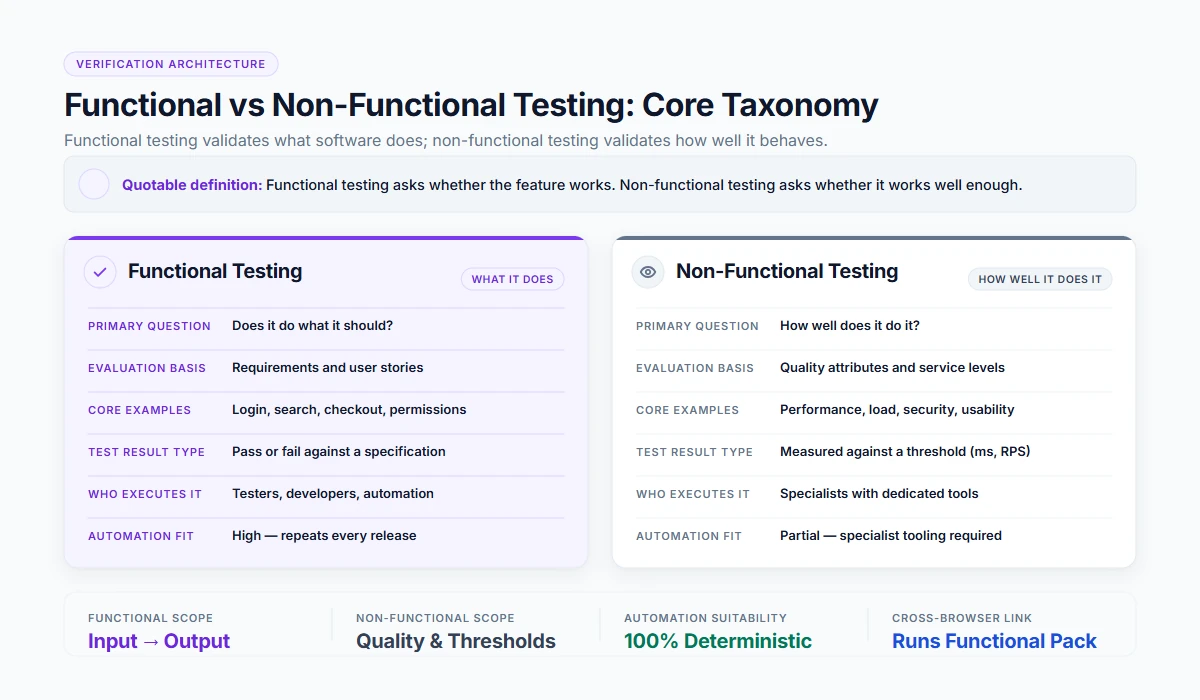Click the '100% Deterministic' value
Viewport: 1200px width, 700px height.
tap(718, 641)
